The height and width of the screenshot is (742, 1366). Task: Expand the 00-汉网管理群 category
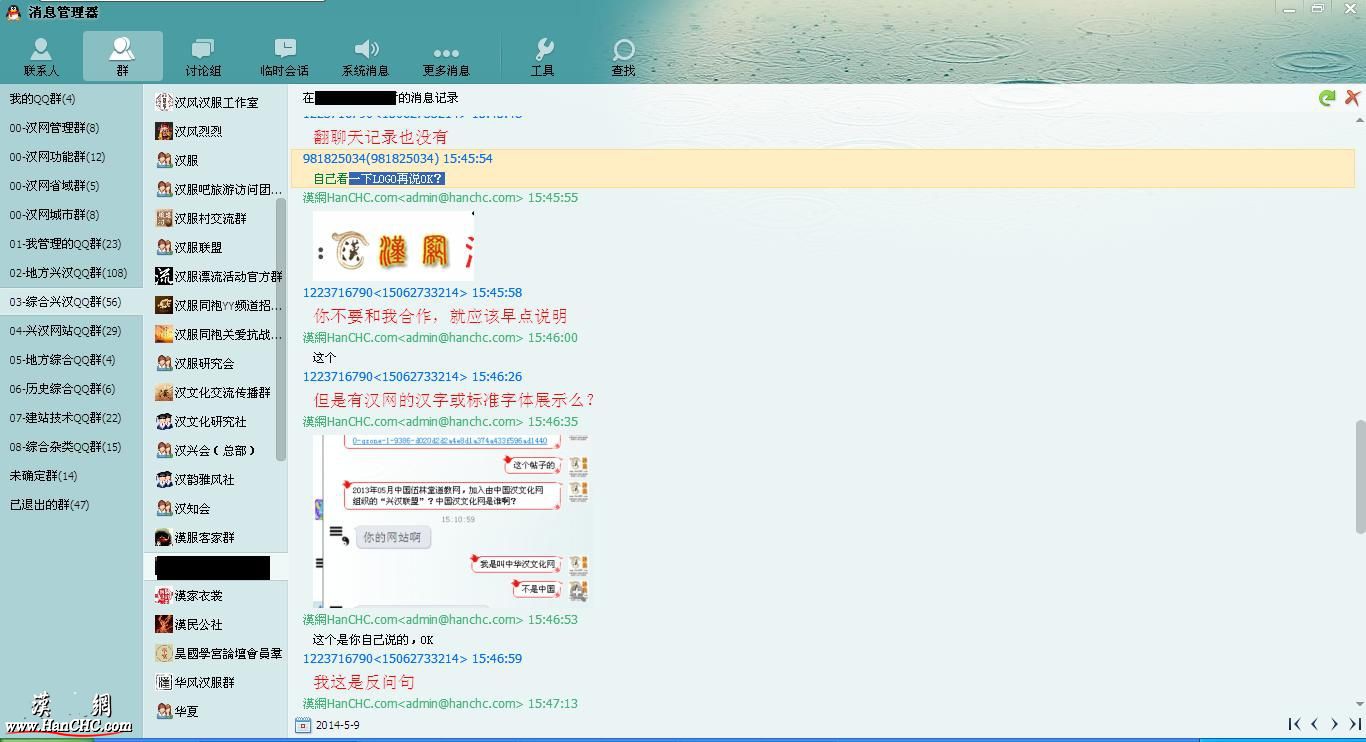pos(54,128)
